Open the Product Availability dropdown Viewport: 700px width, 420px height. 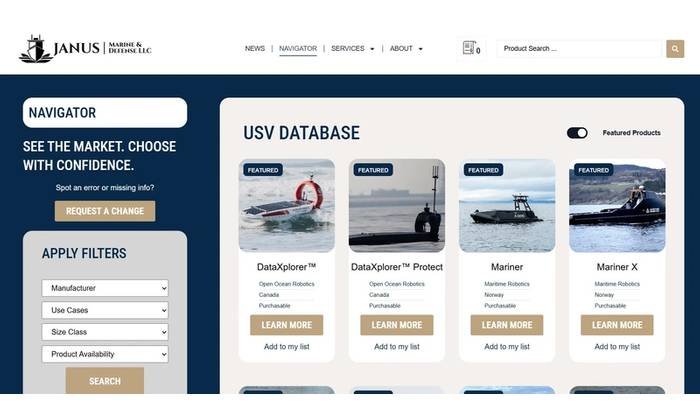pyautogui.click(x=105, y=354)
